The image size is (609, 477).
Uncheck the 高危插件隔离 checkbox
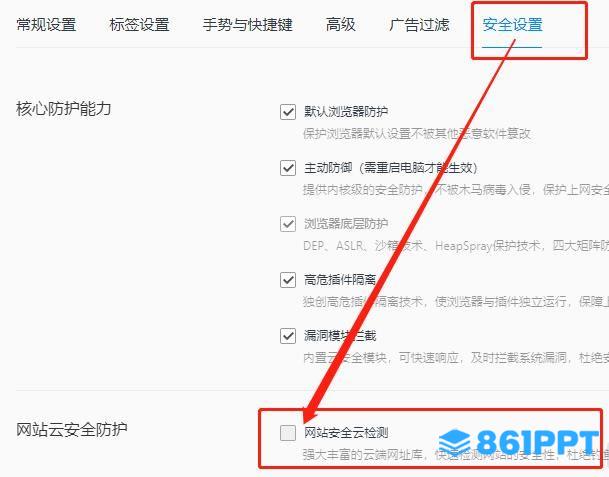[x=288, y=280]
